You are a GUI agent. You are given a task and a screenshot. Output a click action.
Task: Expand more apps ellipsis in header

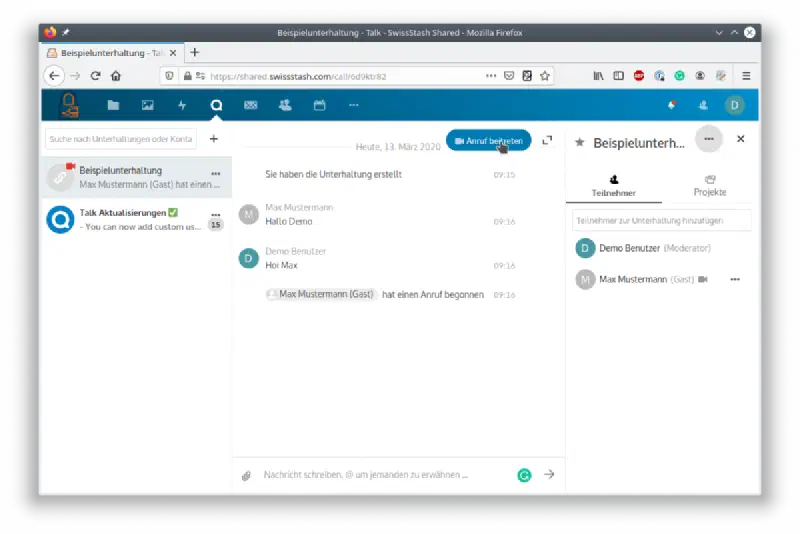354,105
